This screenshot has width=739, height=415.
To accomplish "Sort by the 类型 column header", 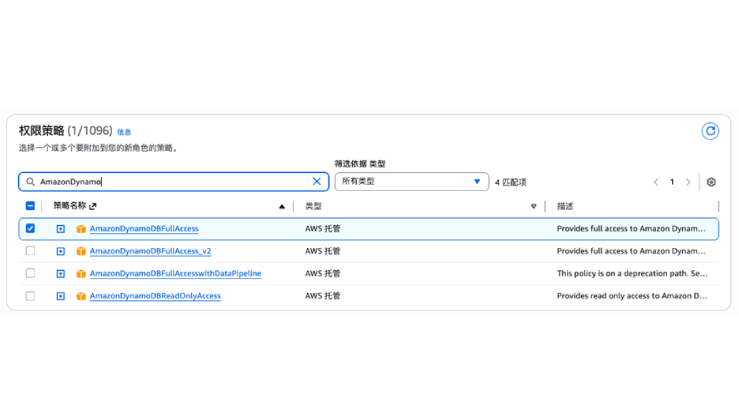I will tap(313, 206).
